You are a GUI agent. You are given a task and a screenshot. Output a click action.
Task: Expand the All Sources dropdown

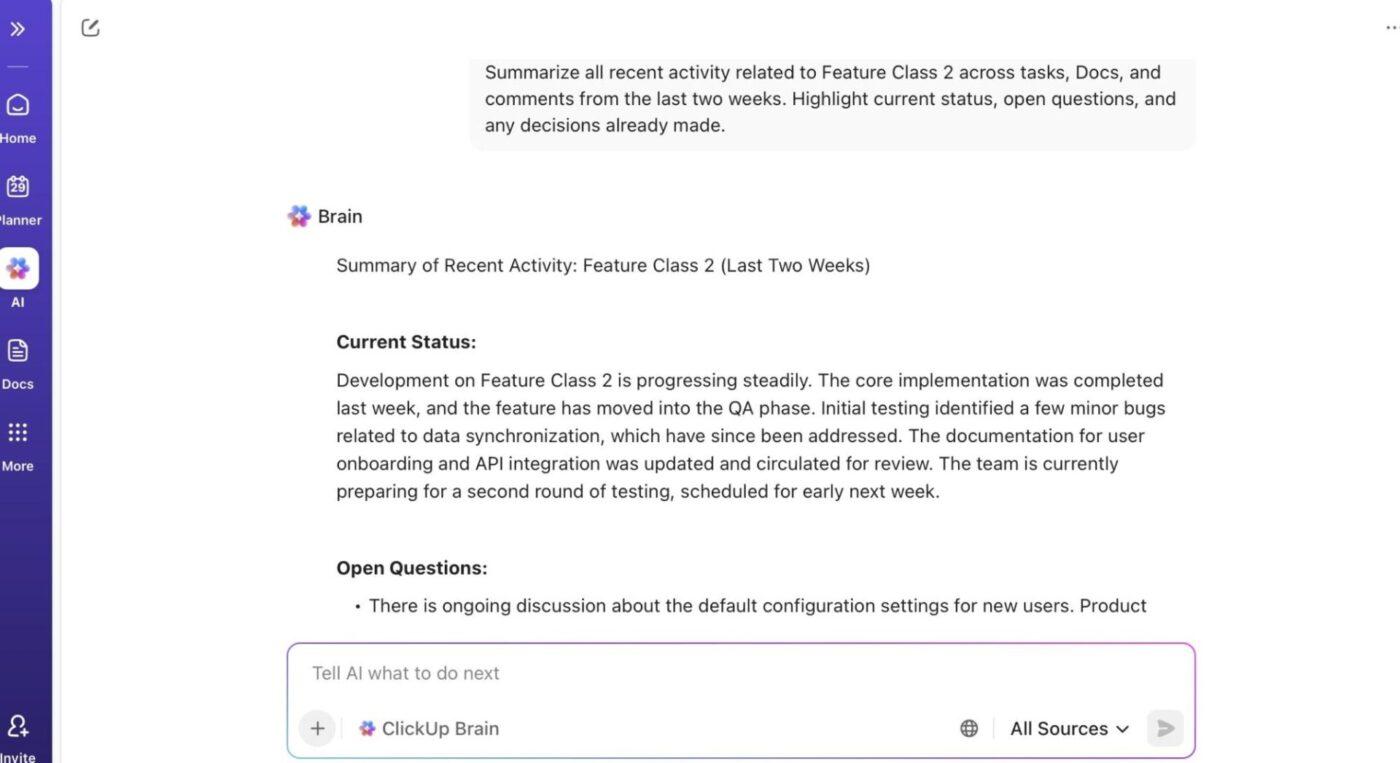click(1069, 728)
